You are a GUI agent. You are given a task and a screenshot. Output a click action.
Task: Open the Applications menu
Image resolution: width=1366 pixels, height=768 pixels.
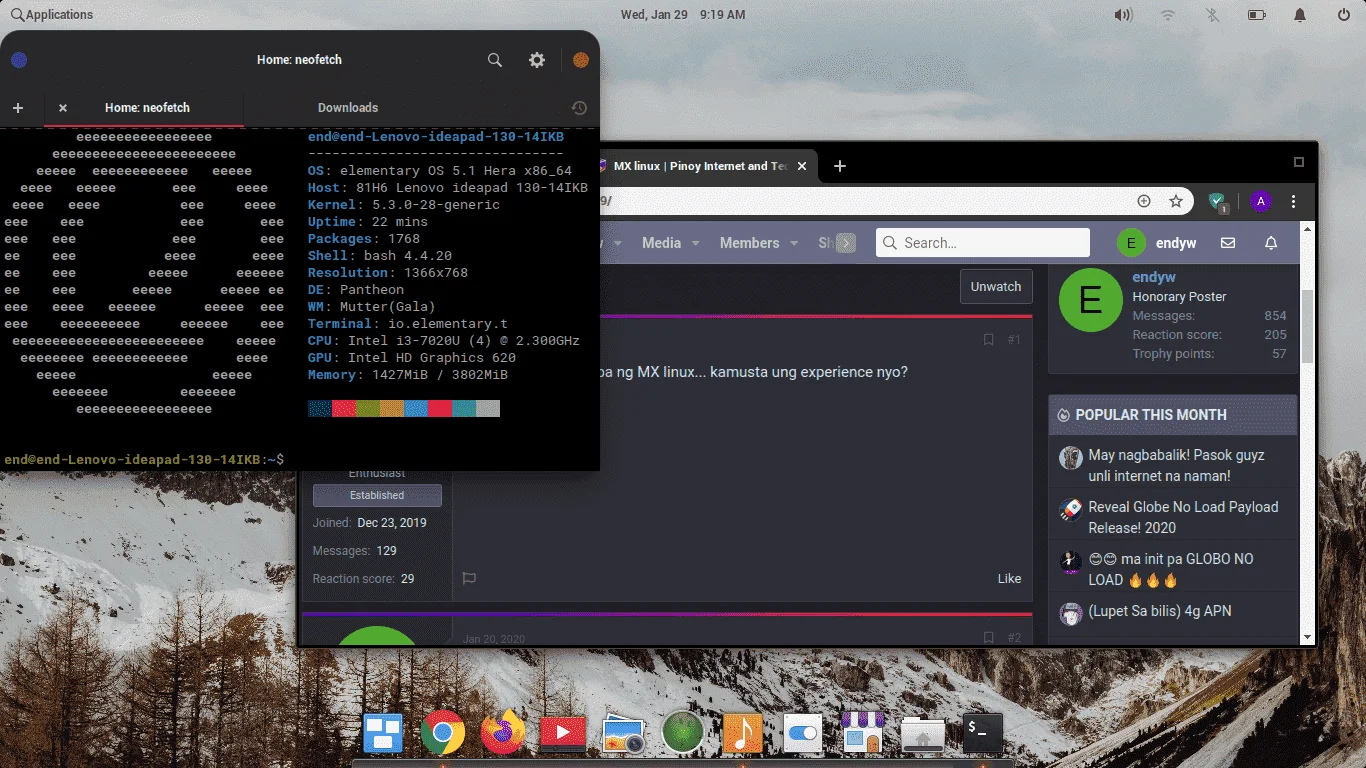pyautogui.click(x=50, y=15)
